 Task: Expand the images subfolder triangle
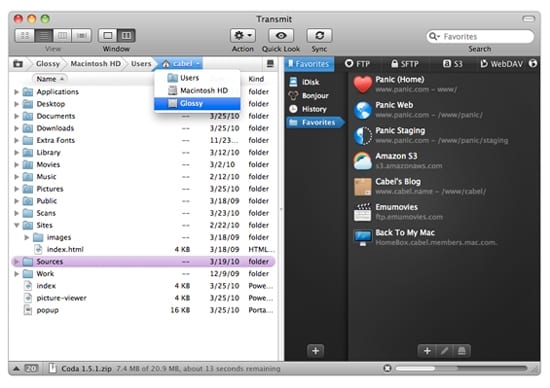tap(26, 238)
